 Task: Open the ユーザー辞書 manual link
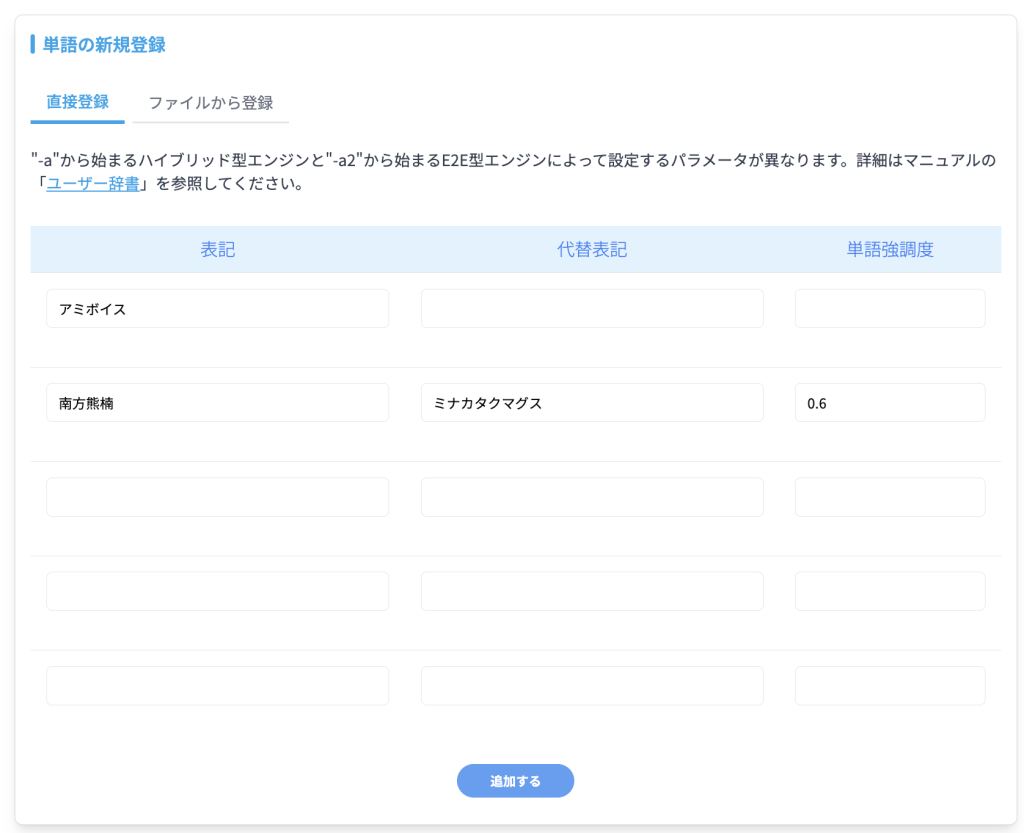pyautogui.click(x=93, y=184)
